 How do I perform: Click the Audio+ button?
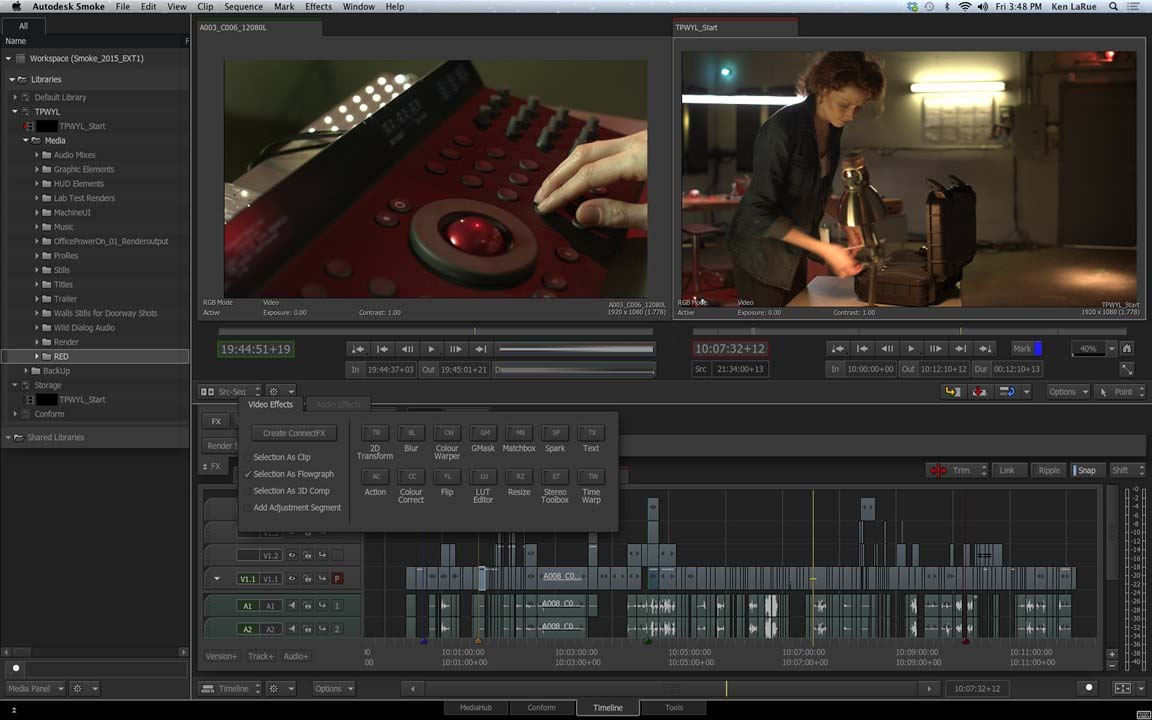click(296, 656)
